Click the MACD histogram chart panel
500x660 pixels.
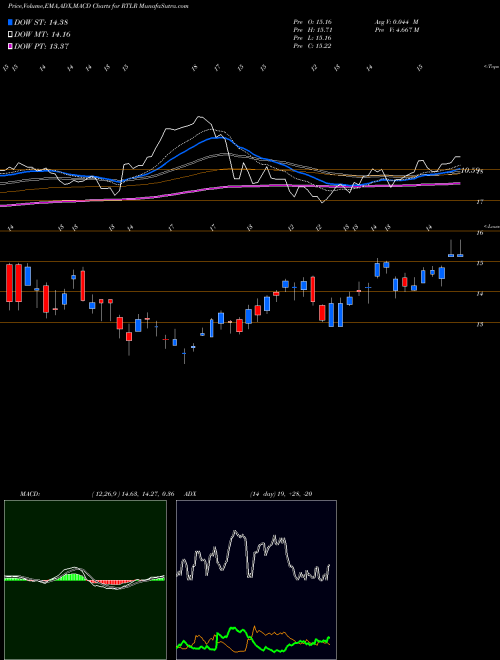coord(85,580)
